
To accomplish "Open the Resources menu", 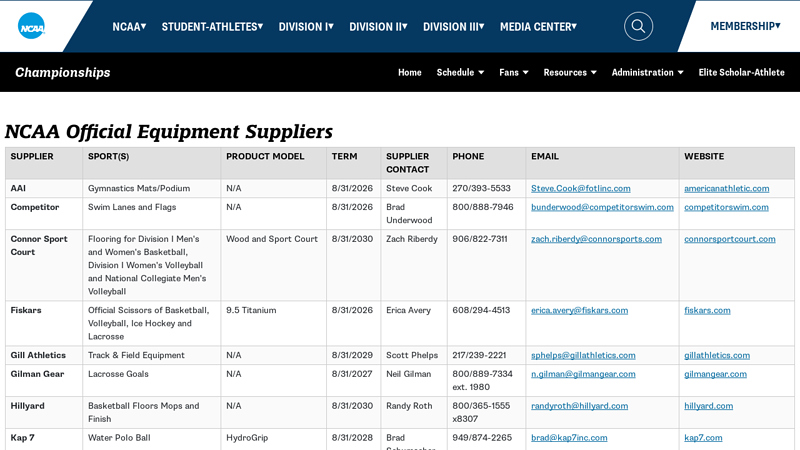I will tap(570, 72).
